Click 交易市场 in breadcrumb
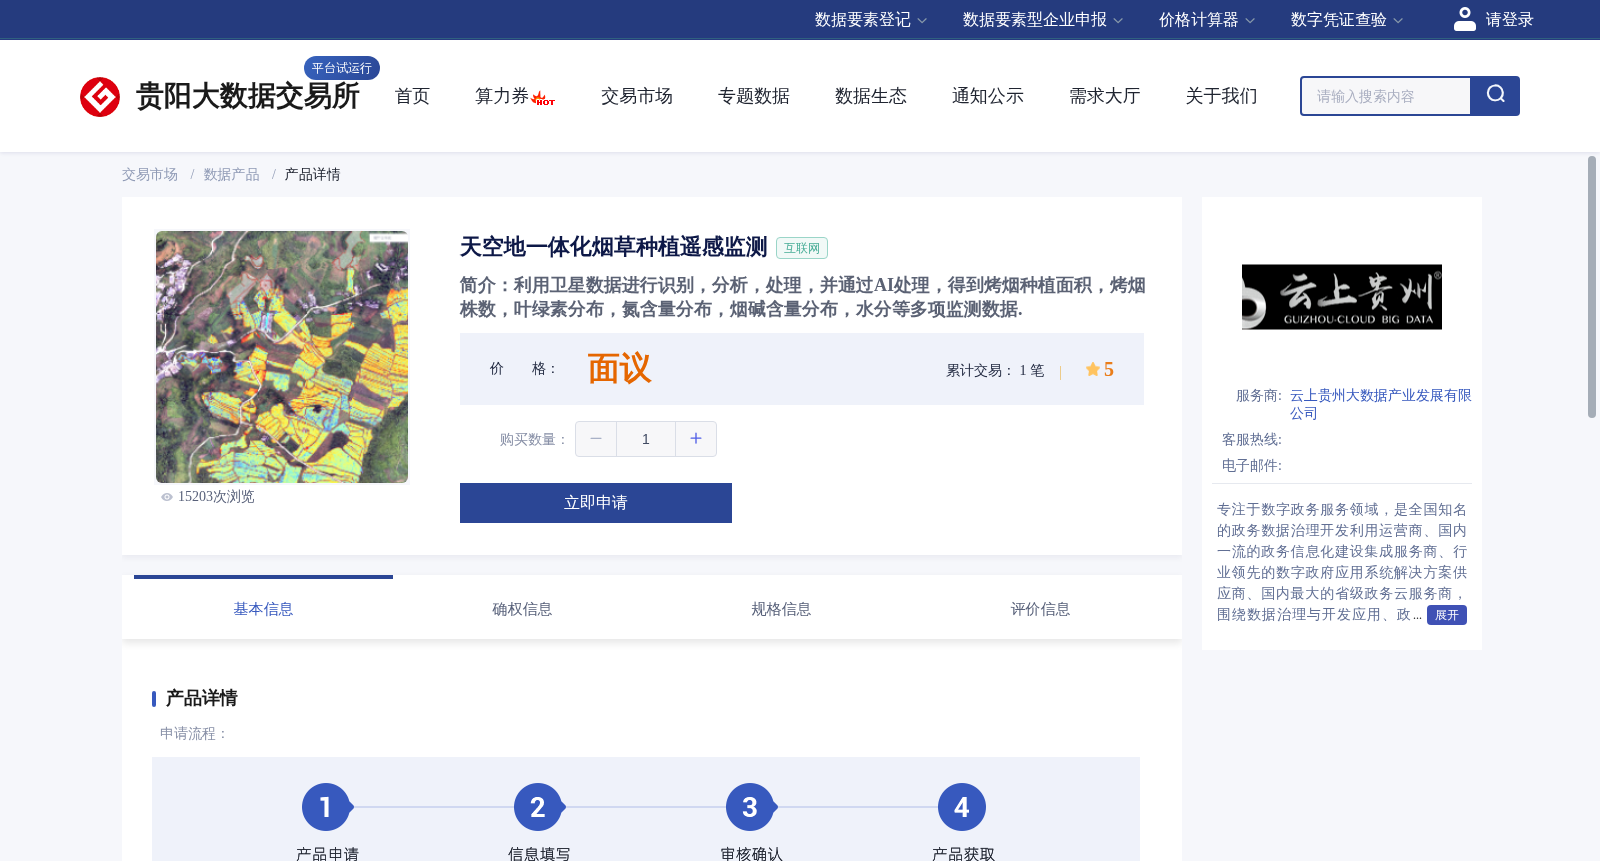1600x861 pixels. point(150,175)
